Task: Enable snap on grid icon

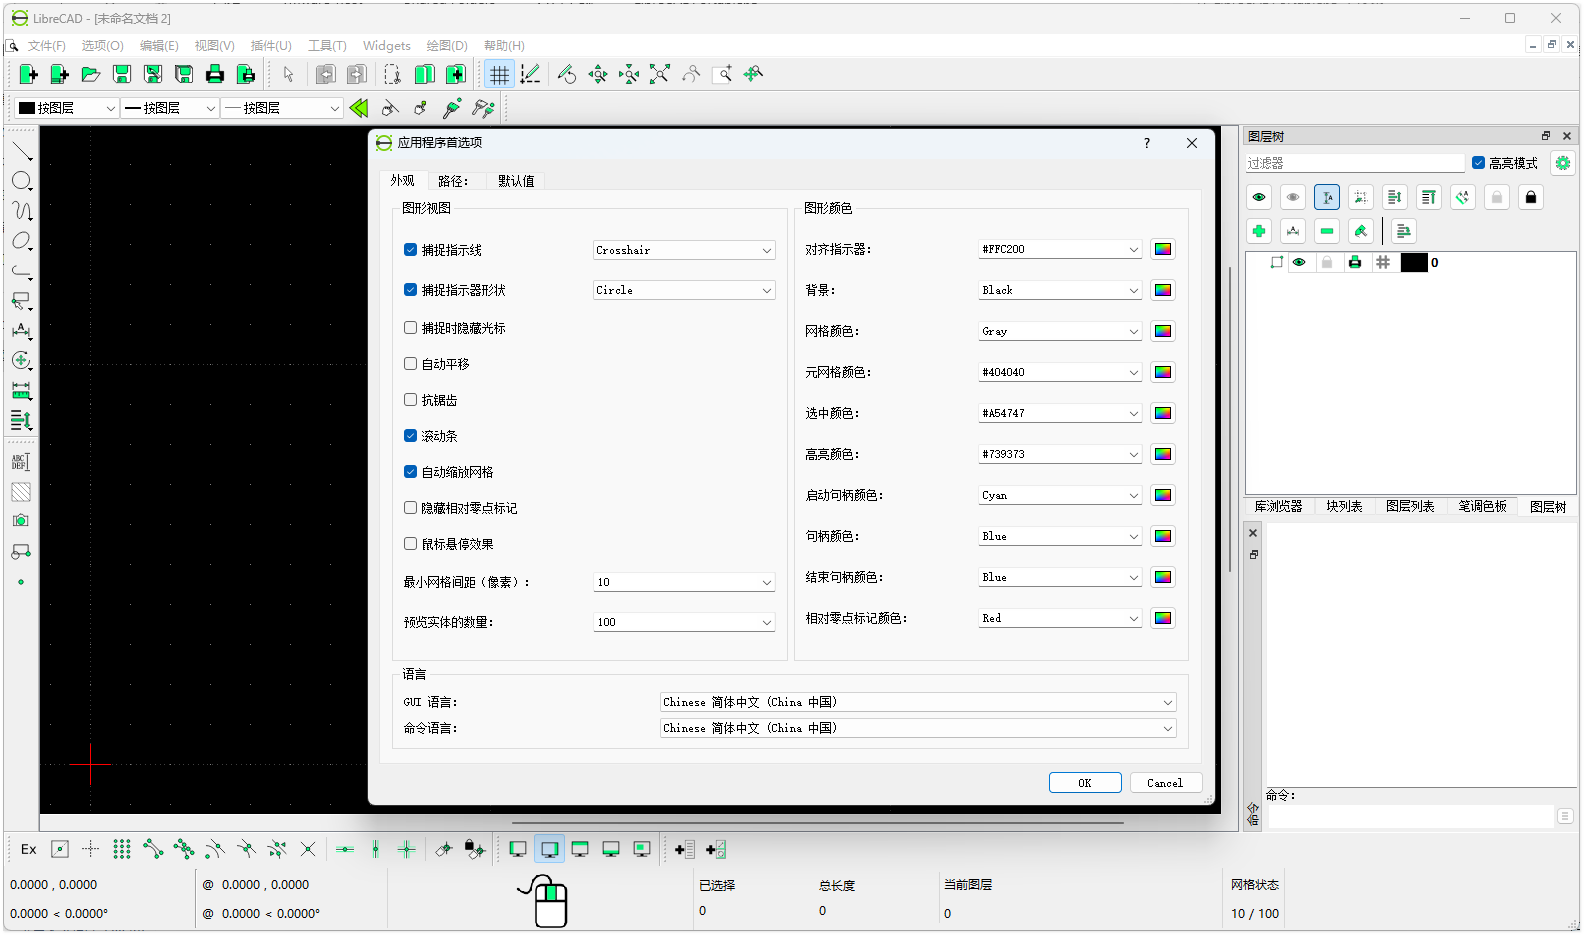Action: click(121, 849)
